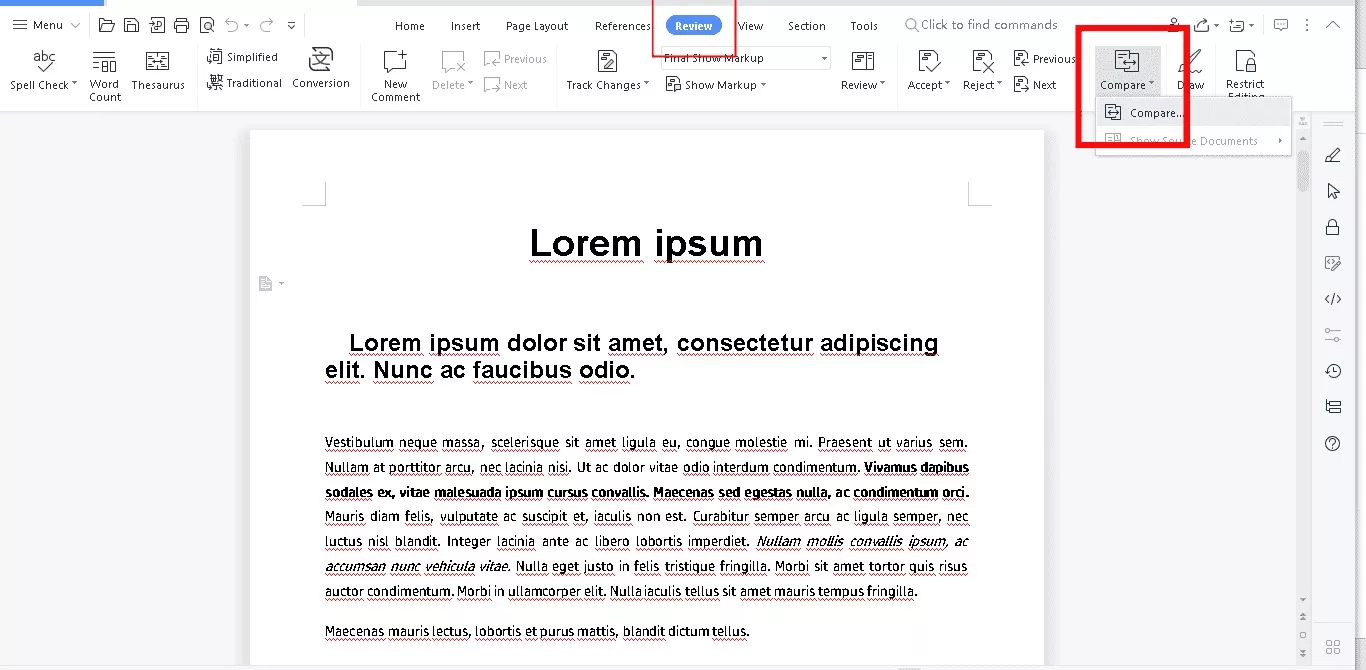Open print preview icon

206,25
